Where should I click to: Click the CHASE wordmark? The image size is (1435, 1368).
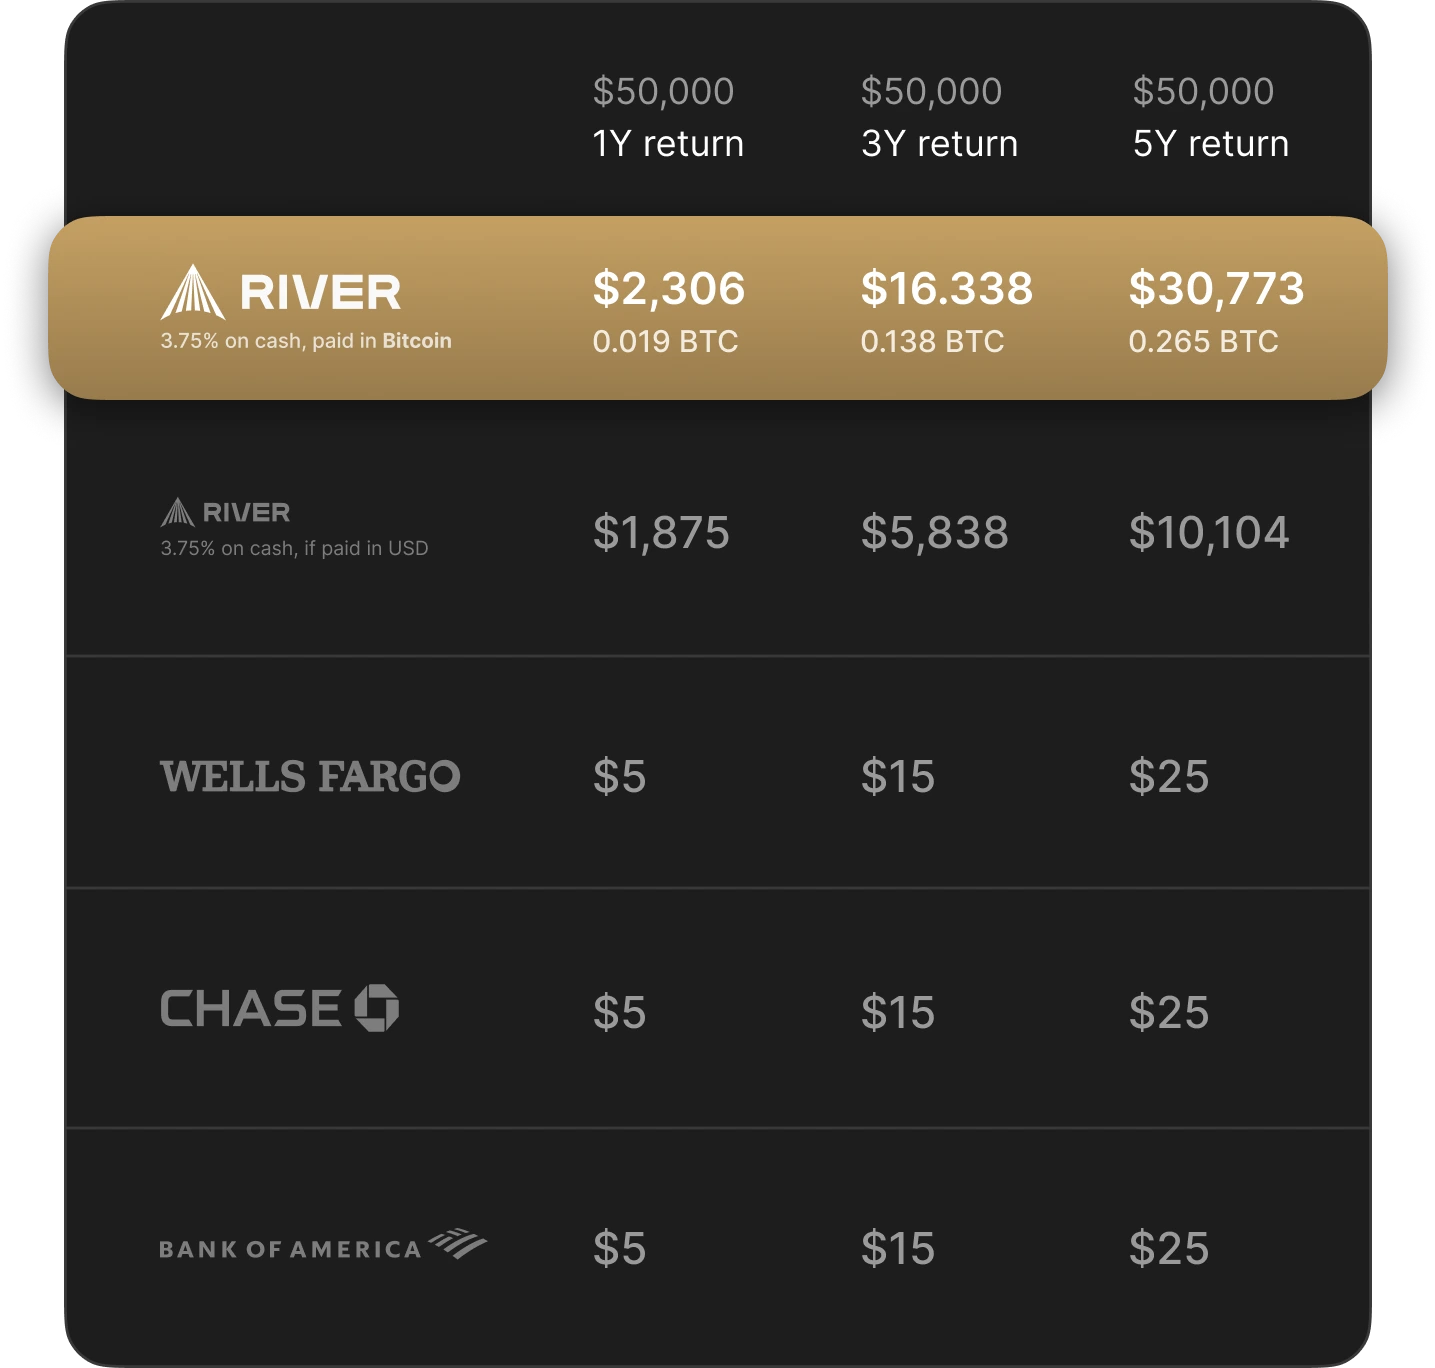pyautogui.click(x=251, y=1008)
